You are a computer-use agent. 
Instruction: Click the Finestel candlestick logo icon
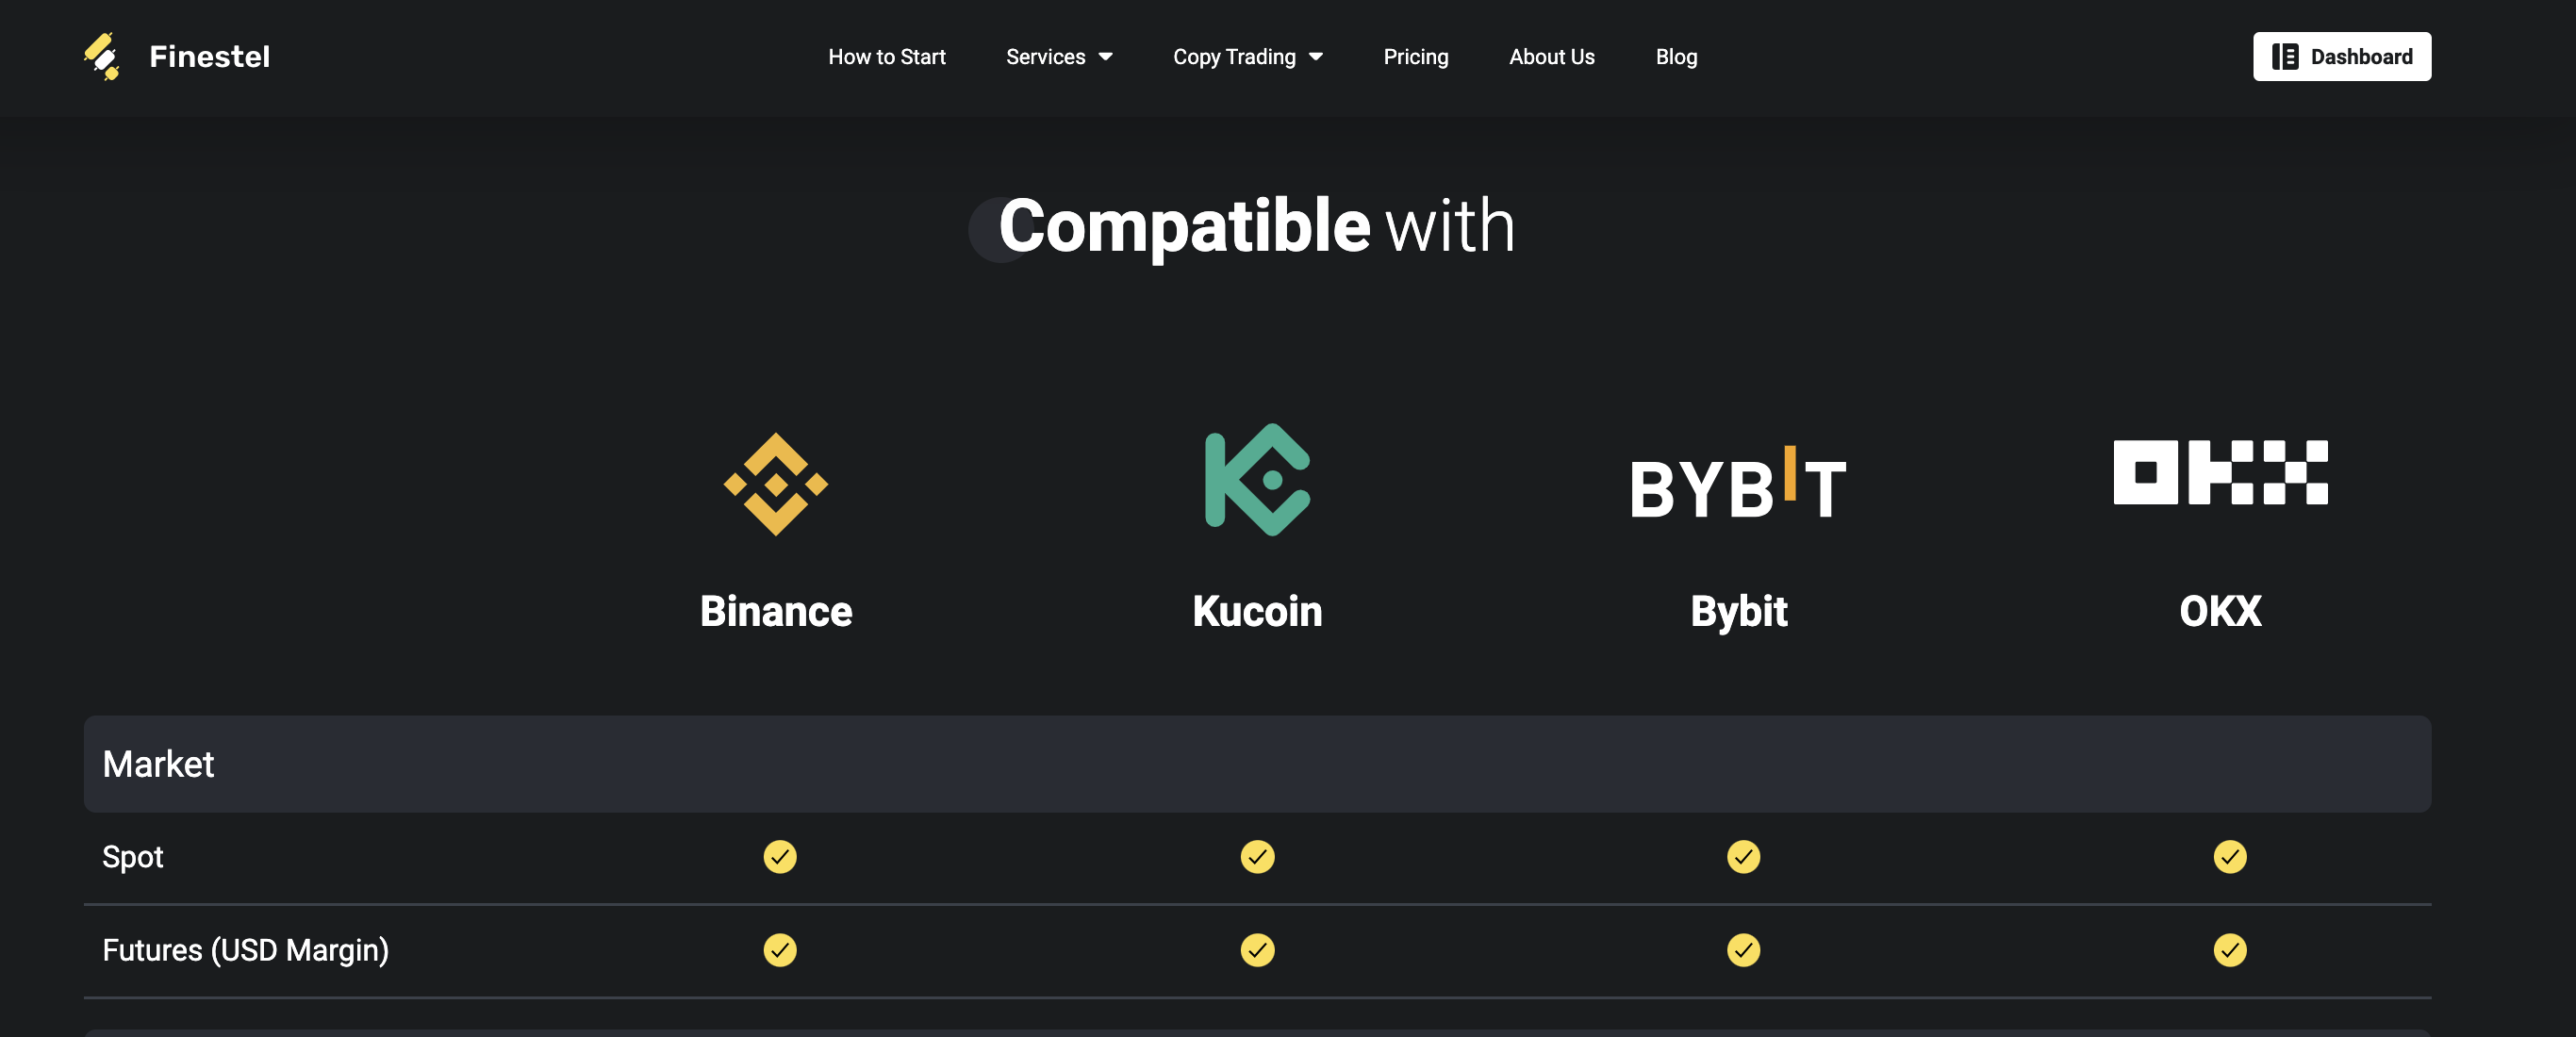pos(102,56)
